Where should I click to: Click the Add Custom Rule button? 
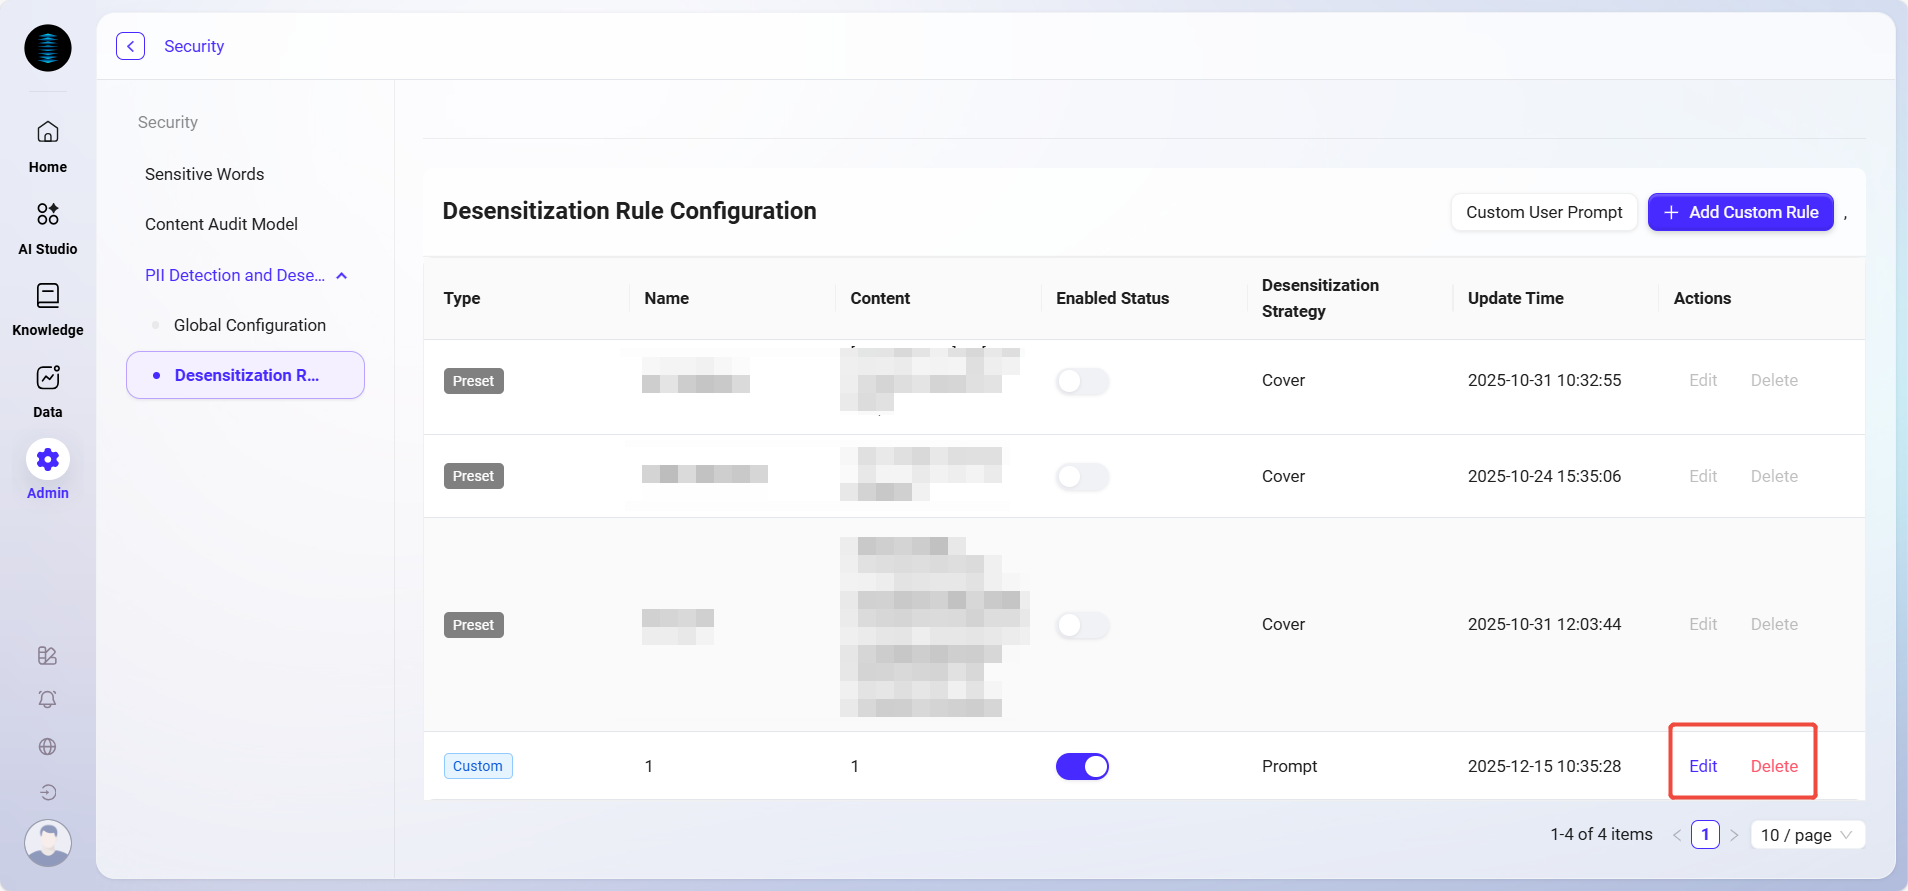click(1740, 212)
